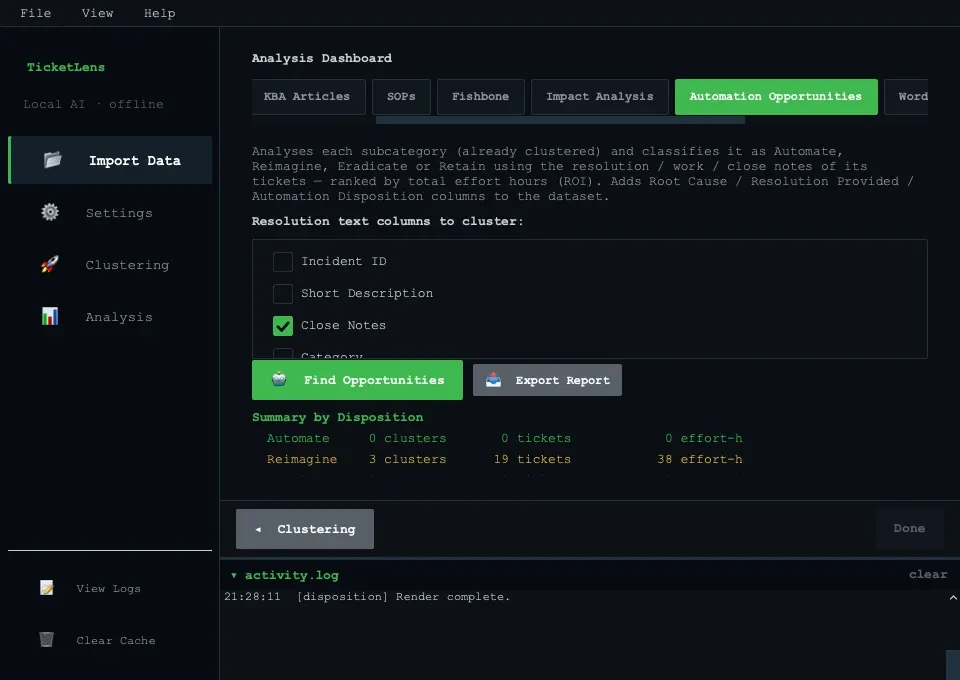Click the TicketLens app title
The height and width of the screenshot is (680, 960).
[x=66, y=67]
